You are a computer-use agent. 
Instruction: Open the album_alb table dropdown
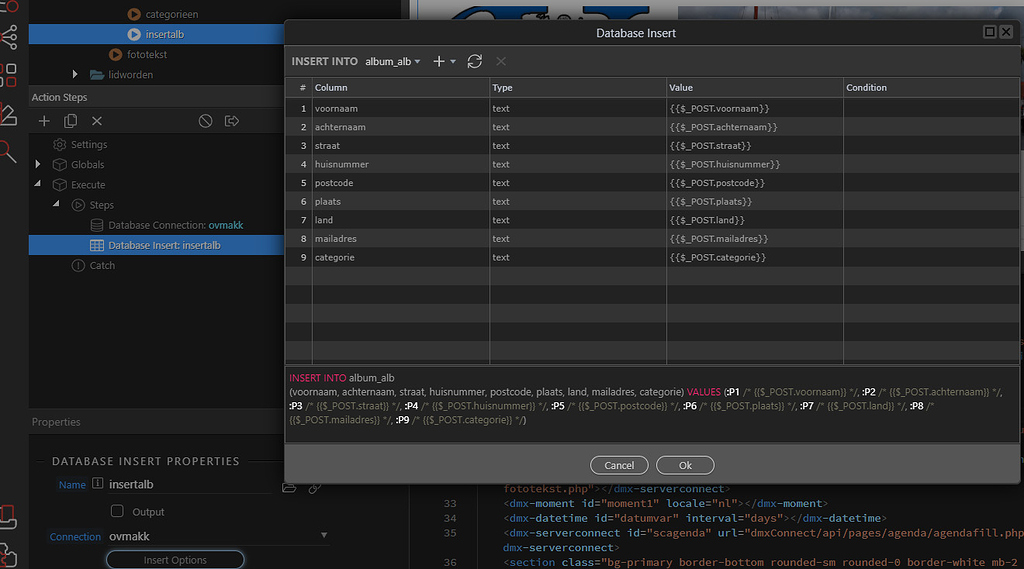click(392, 62)
